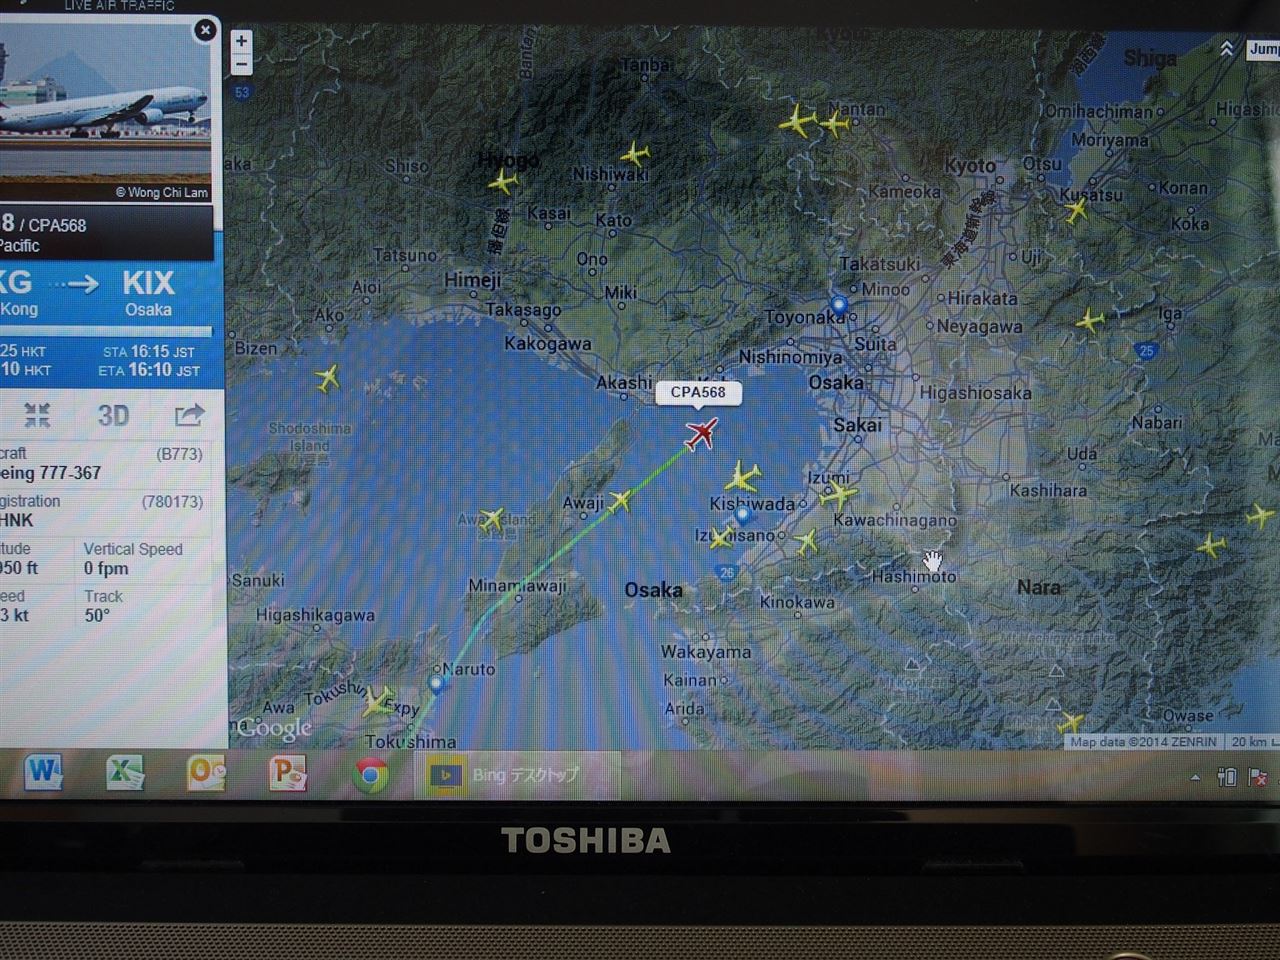Collapse the top bar with double chevron
The width and height of the screenshot is (1280, 960).
1227,49
